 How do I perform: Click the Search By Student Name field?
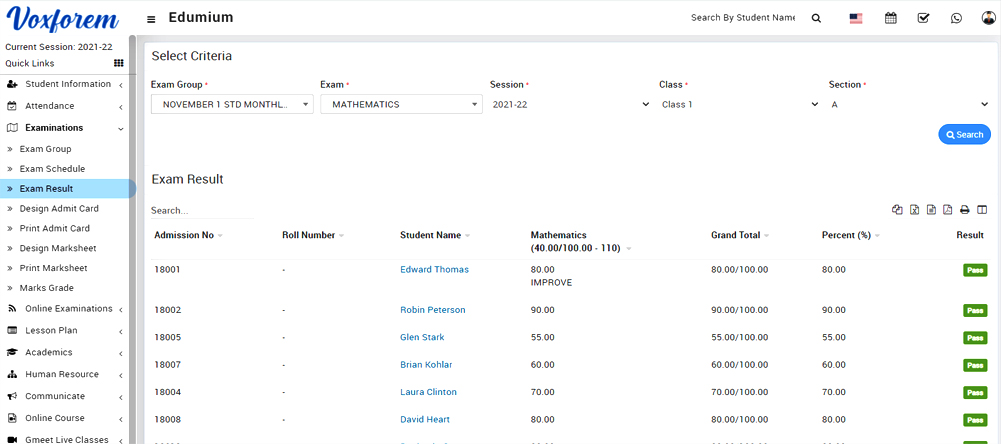[x=743, y=18]
